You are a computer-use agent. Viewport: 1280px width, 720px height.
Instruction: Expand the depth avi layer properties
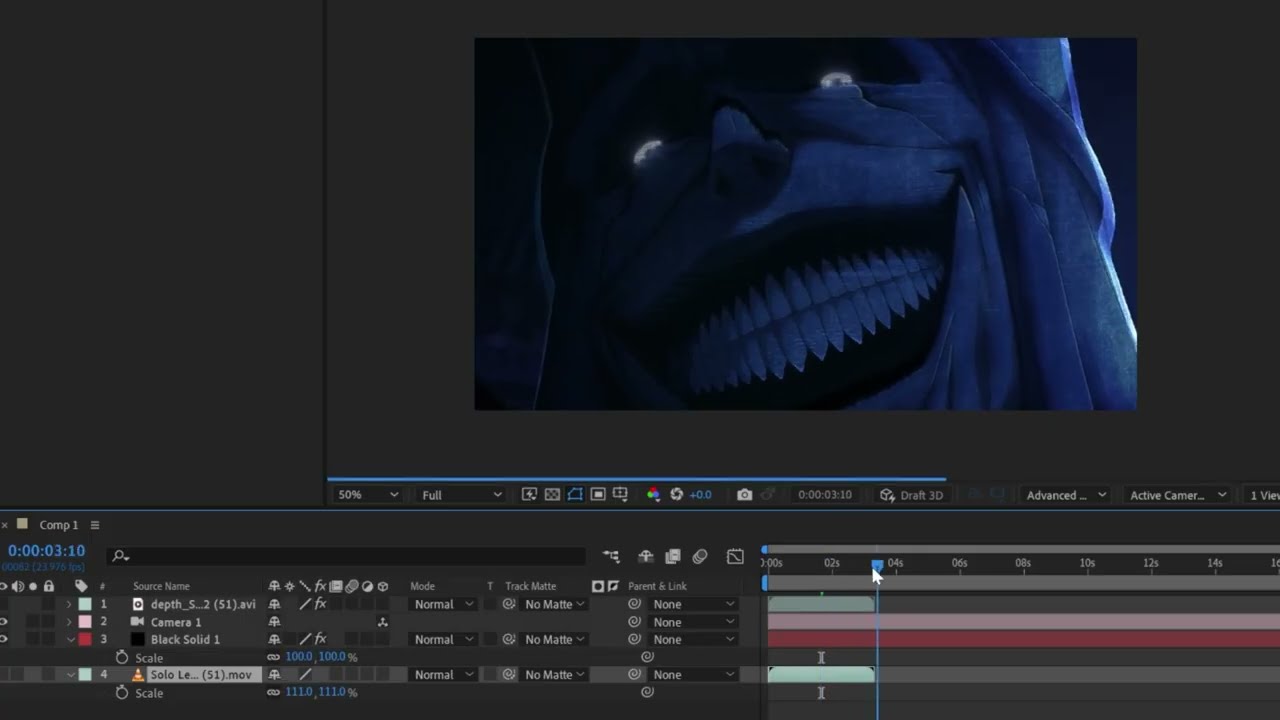point(69,605)
